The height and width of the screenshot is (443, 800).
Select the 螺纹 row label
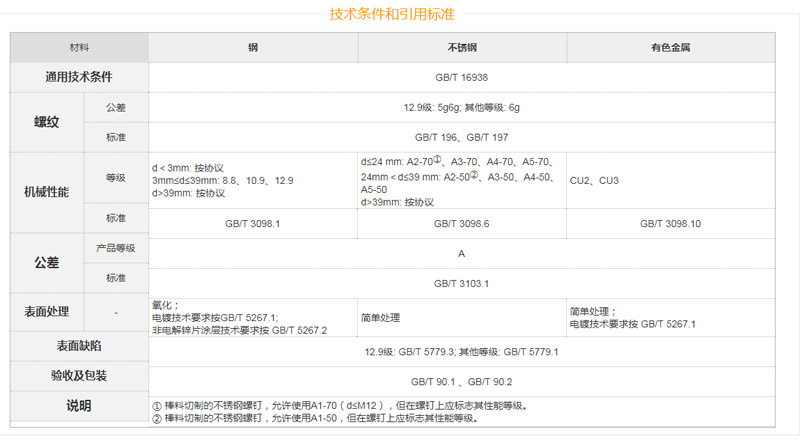[x=47, y=122]
